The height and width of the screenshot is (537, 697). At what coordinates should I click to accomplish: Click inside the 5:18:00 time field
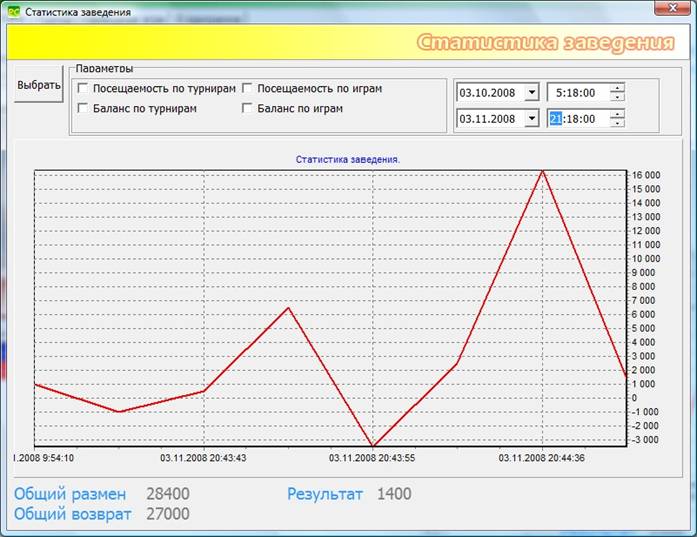577,93
